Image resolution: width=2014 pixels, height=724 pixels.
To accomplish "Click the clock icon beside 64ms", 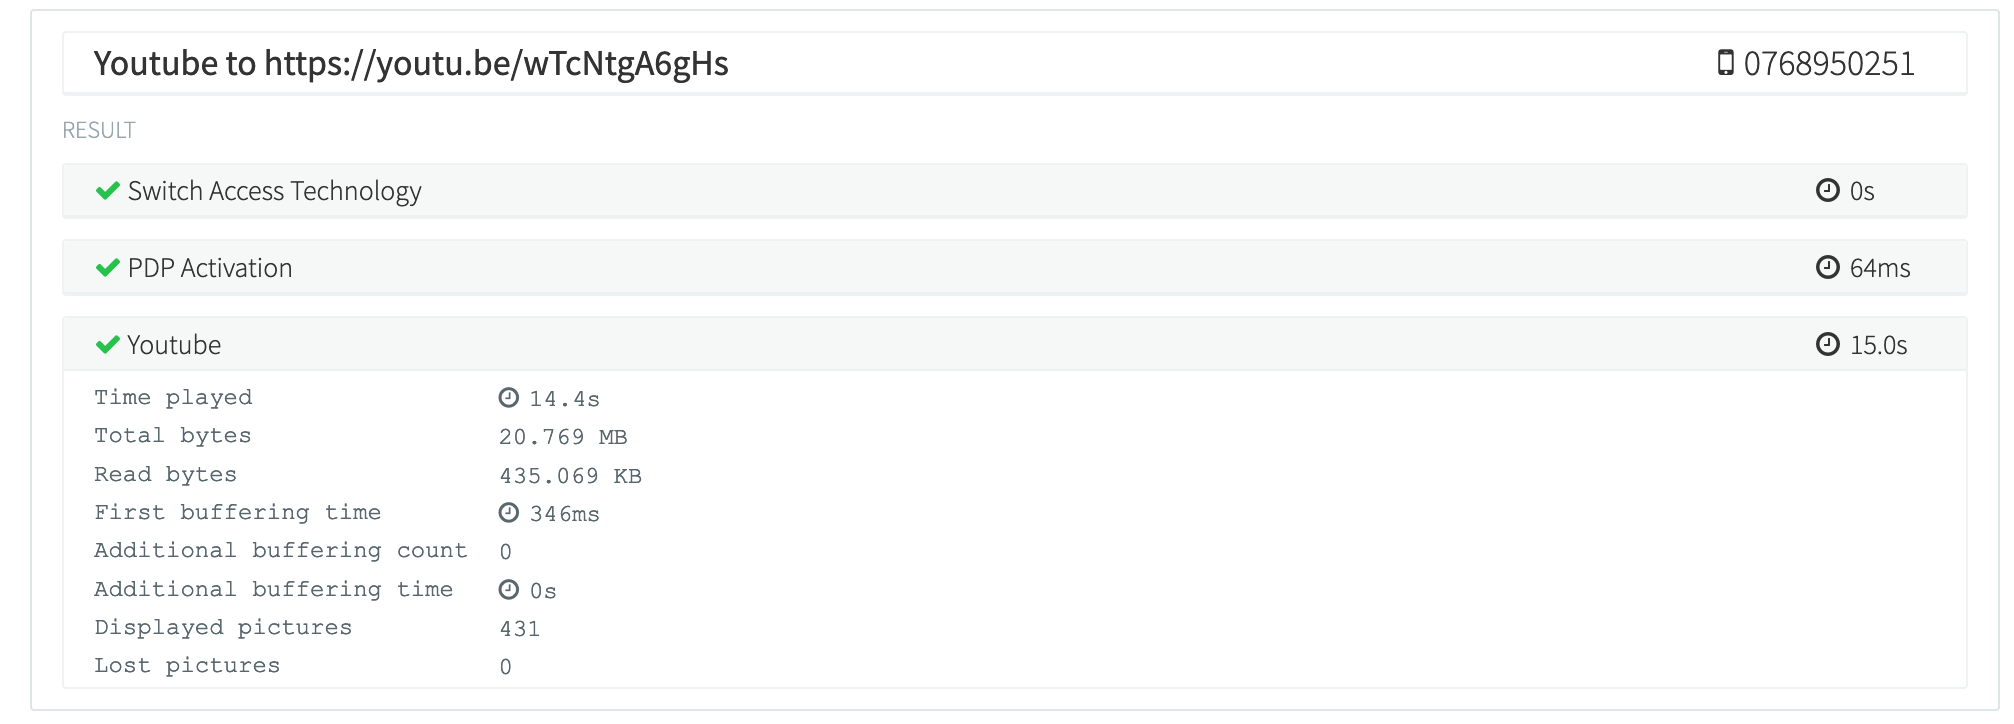I will [x=1827, y=268].
